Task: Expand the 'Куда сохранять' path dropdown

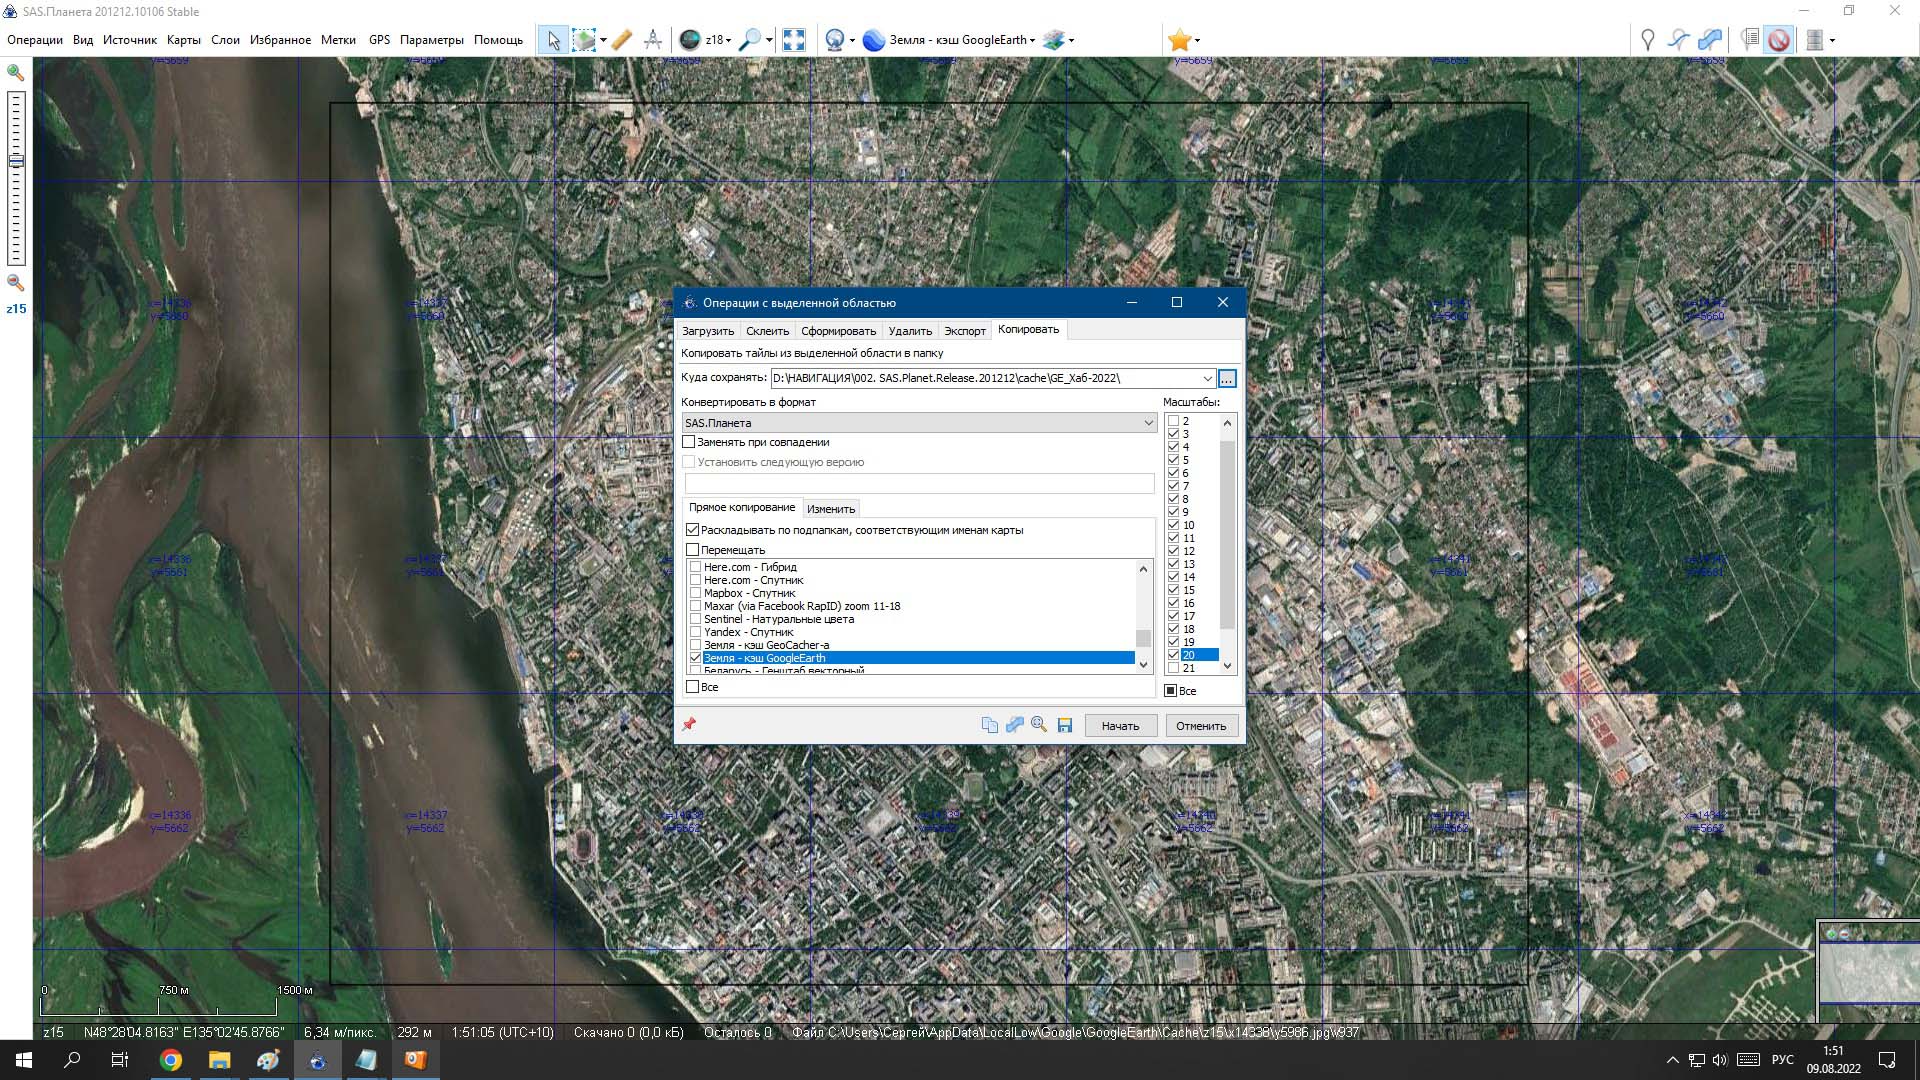Action: click(1207, 378)
